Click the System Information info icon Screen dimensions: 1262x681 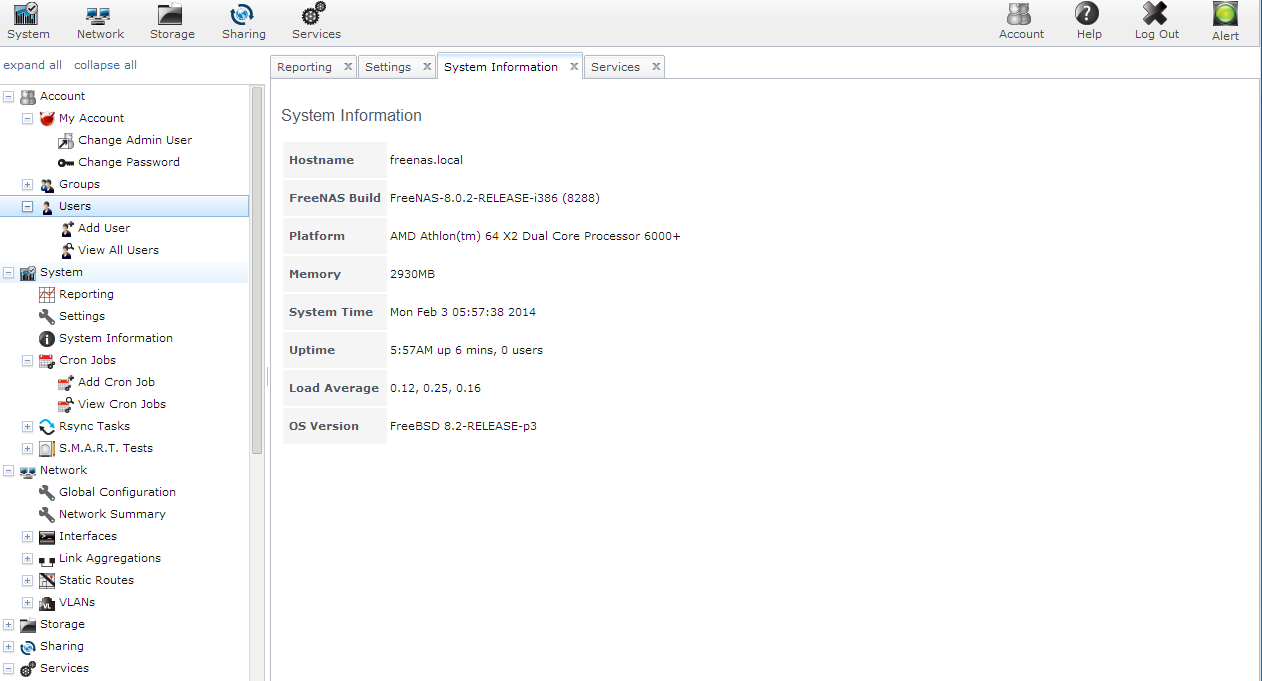tap(47, 338)
